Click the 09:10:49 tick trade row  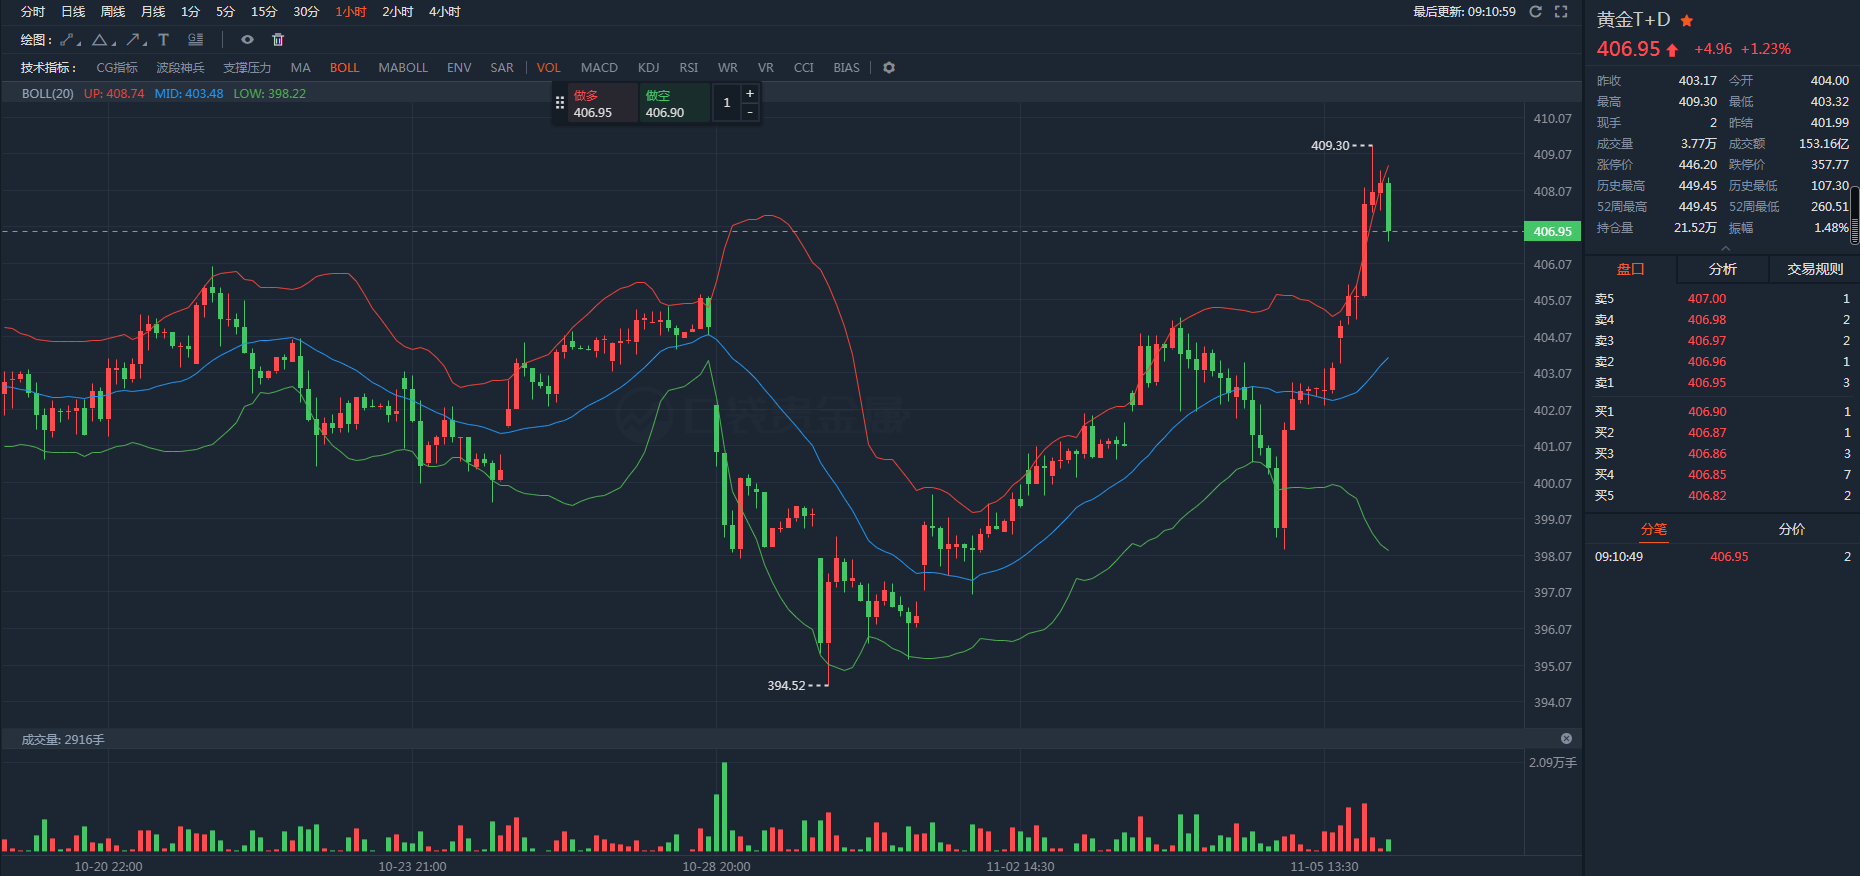click(x=1722, y=557)
